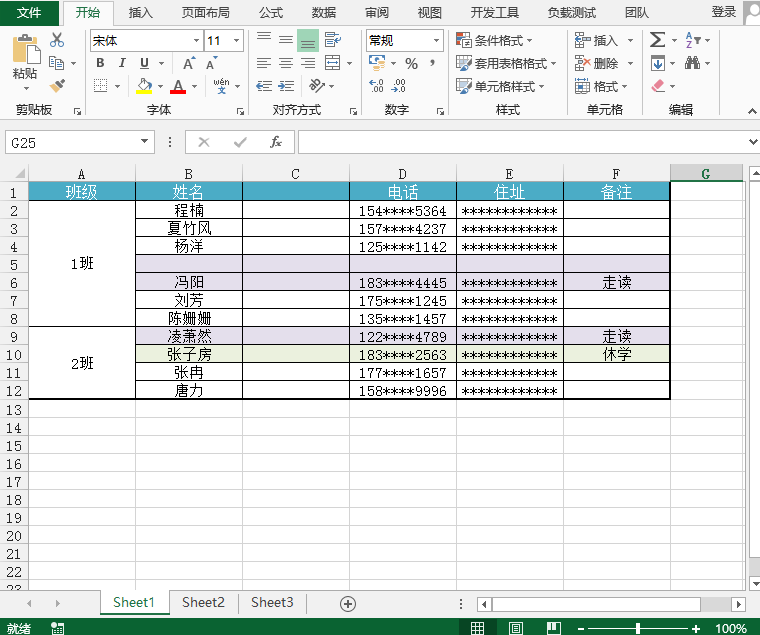Apply percent style format
The height and width of the screenshot is (635, 760).
click(412, 63)
